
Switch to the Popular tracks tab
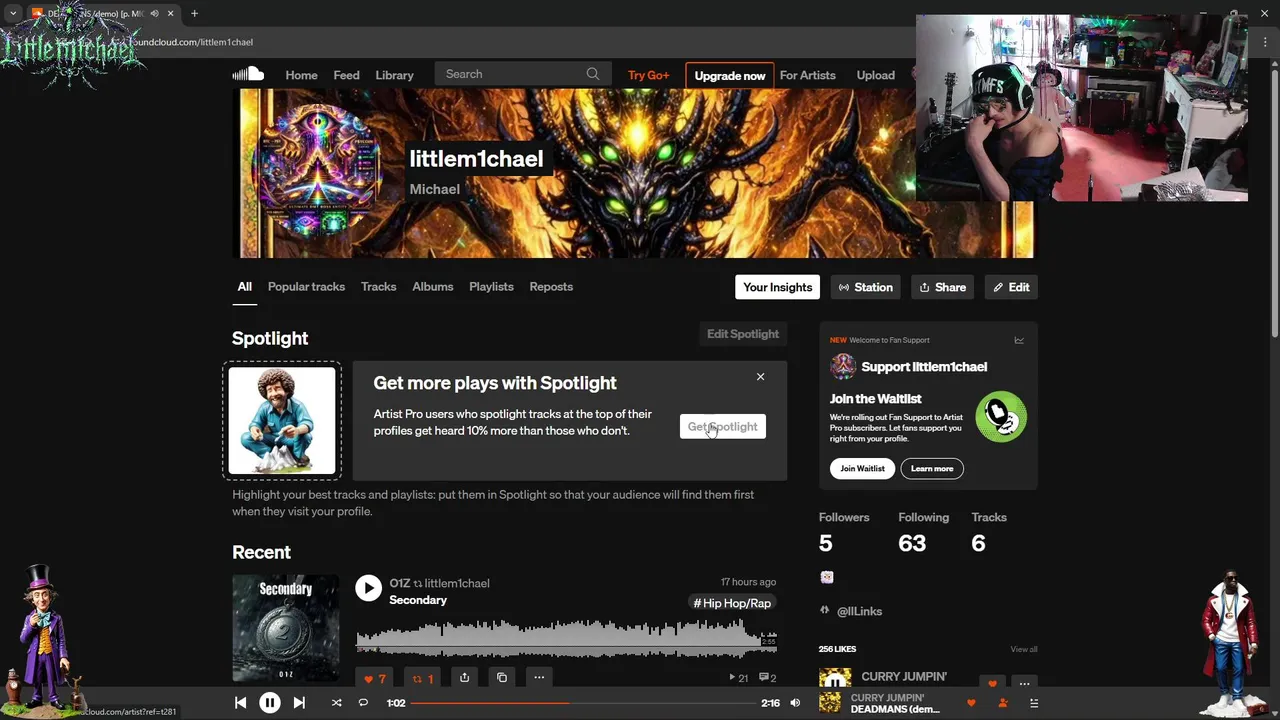(306, 287)
